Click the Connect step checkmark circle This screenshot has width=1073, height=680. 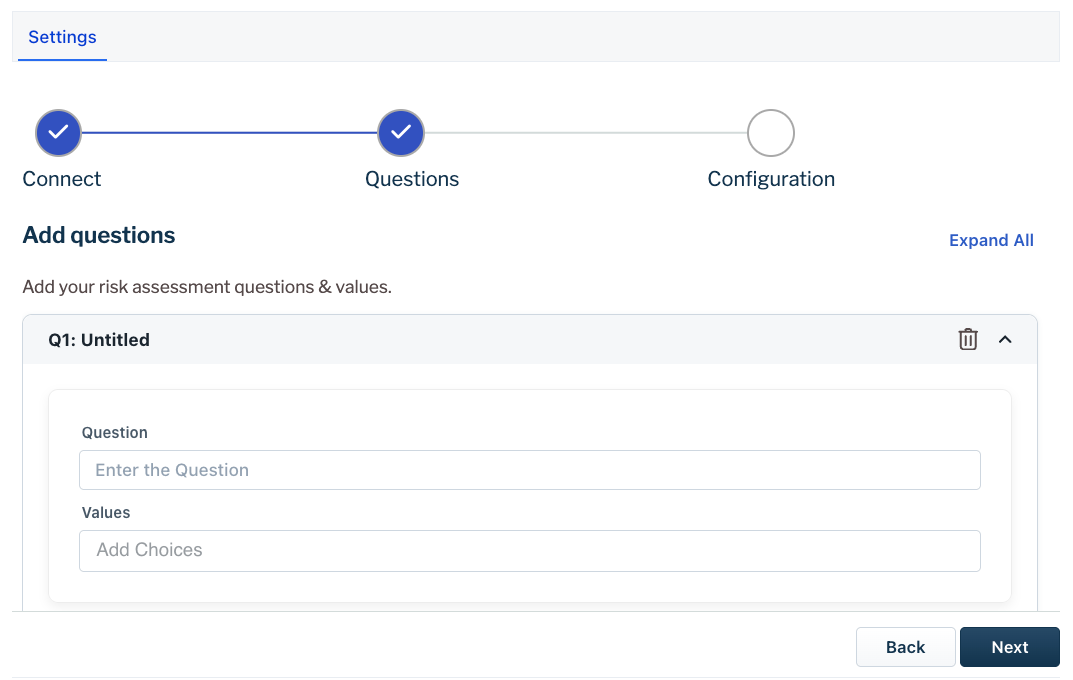59,133
